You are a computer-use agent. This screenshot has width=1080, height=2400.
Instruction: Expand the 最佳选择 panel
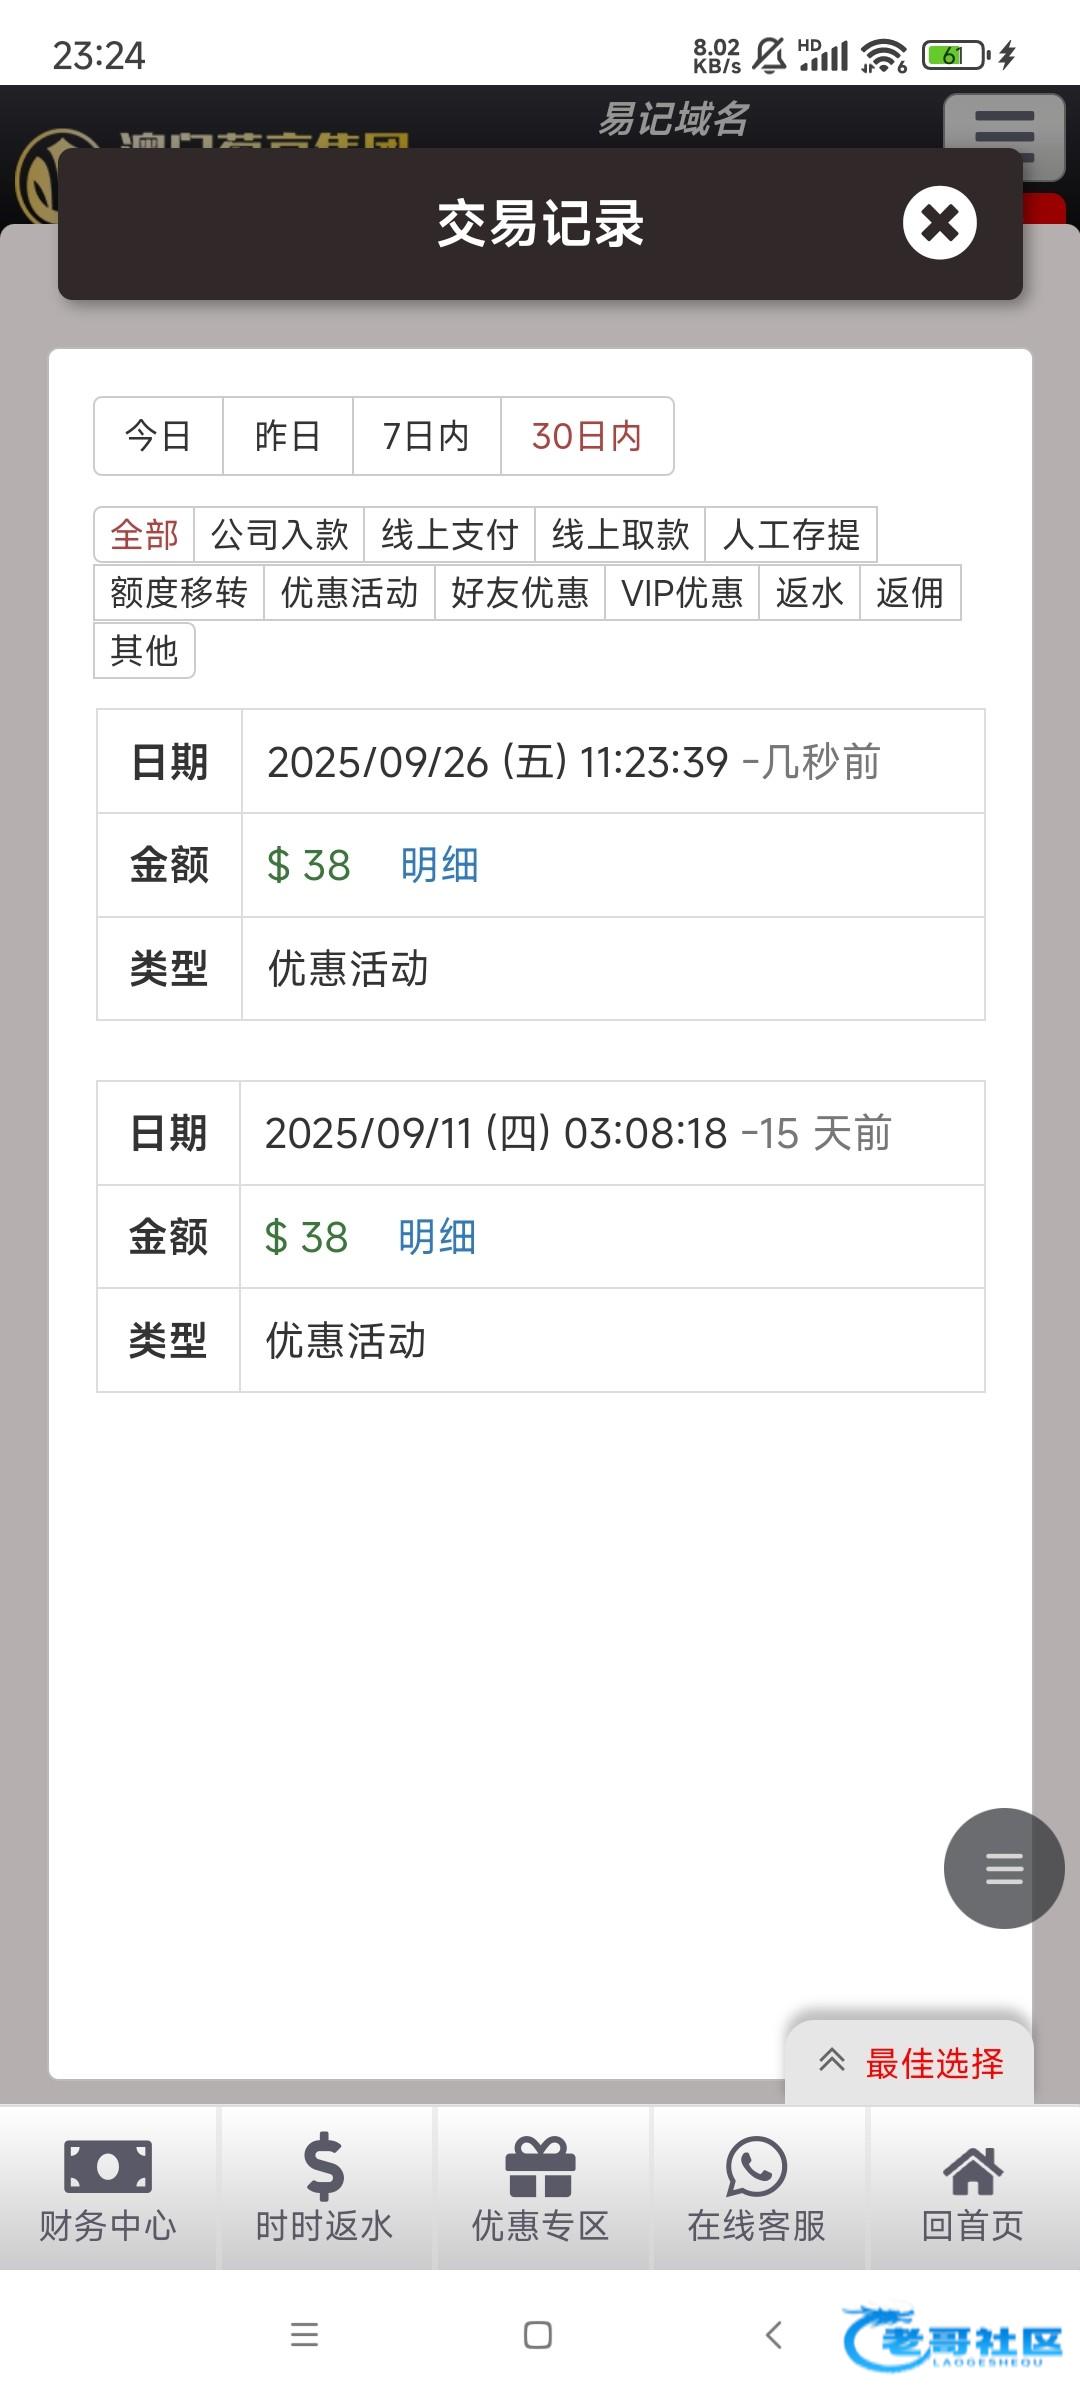click(910, 2063)
